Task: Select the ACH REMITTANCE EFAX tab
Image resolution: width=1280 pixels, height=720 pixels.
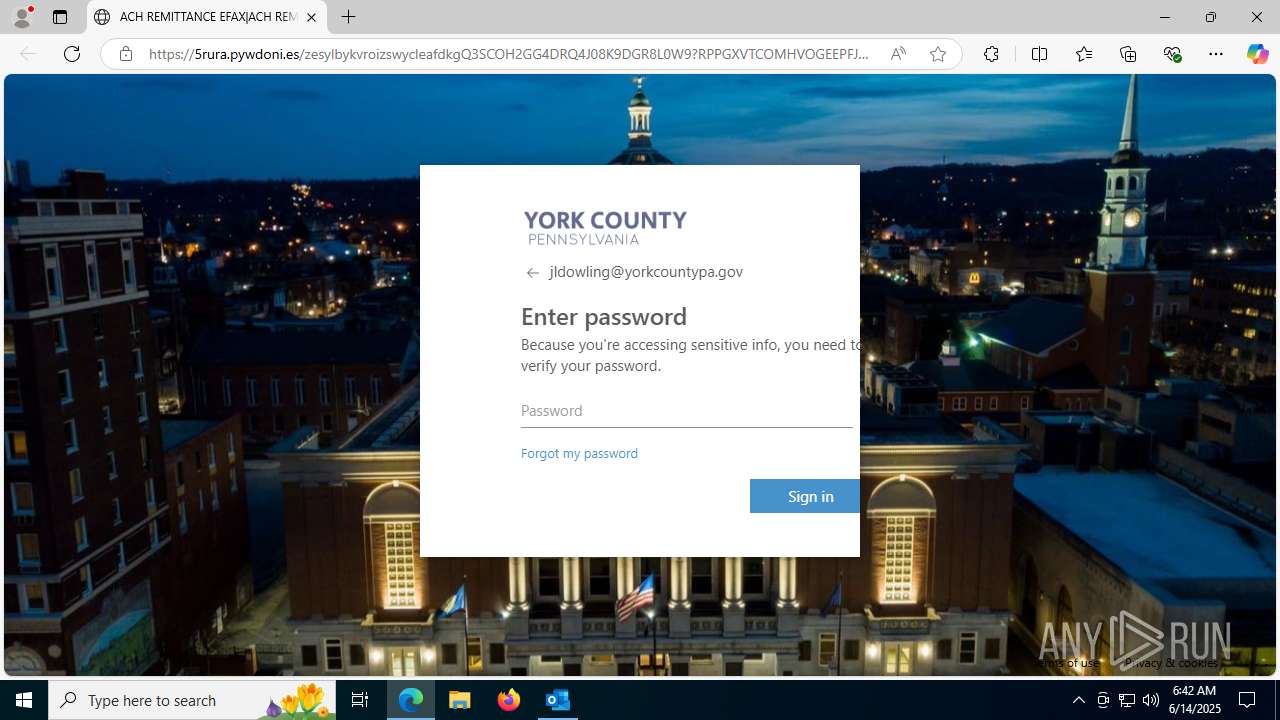Action: click(x=207, y=17)
